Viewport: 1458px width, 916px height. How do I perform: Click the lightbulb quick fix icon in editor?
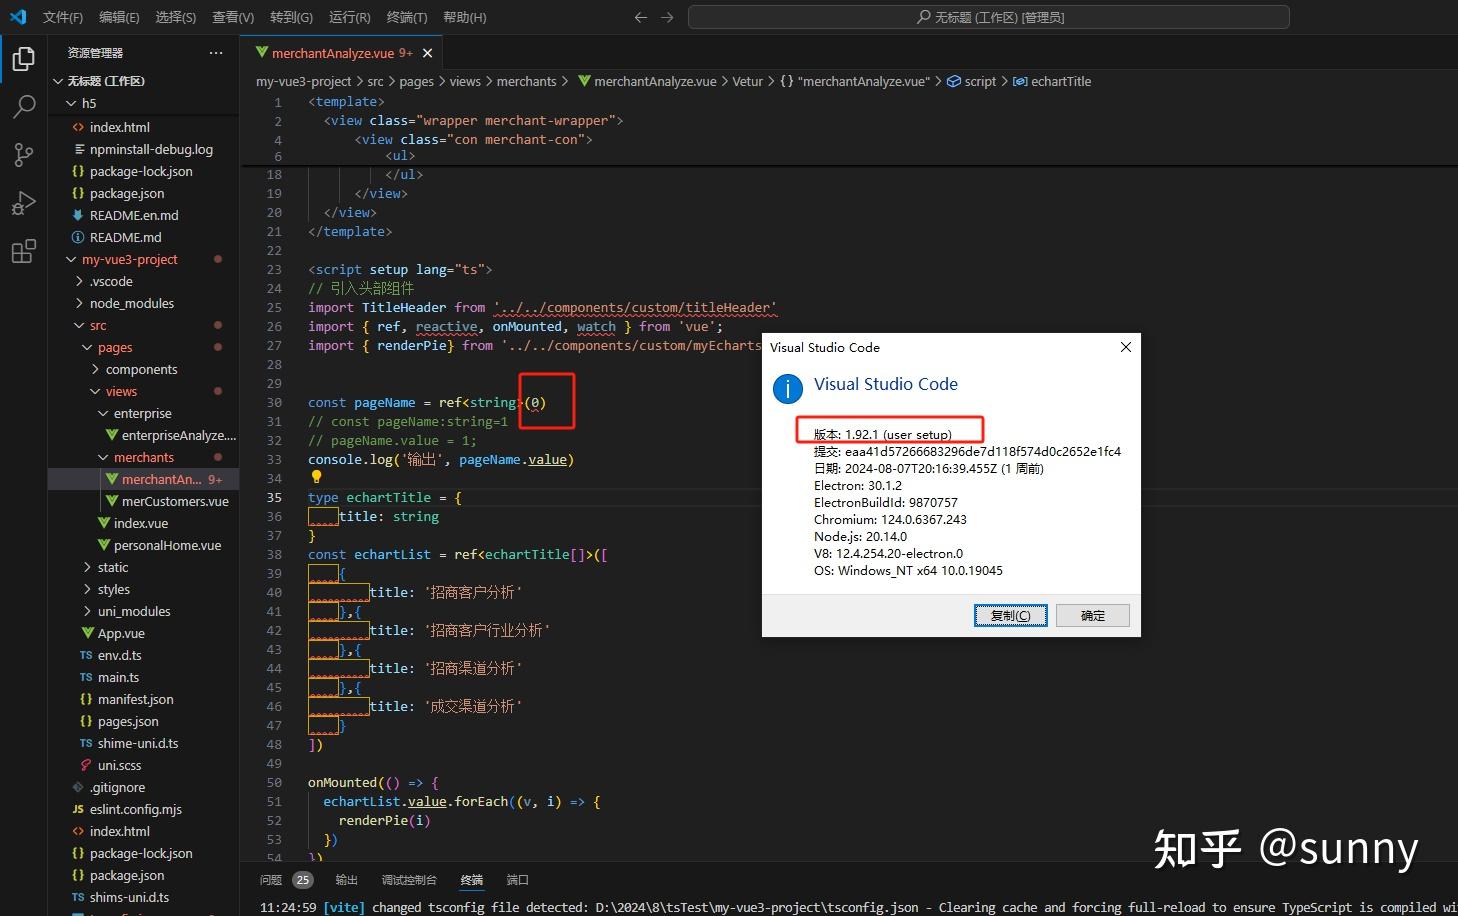[316, 477]
